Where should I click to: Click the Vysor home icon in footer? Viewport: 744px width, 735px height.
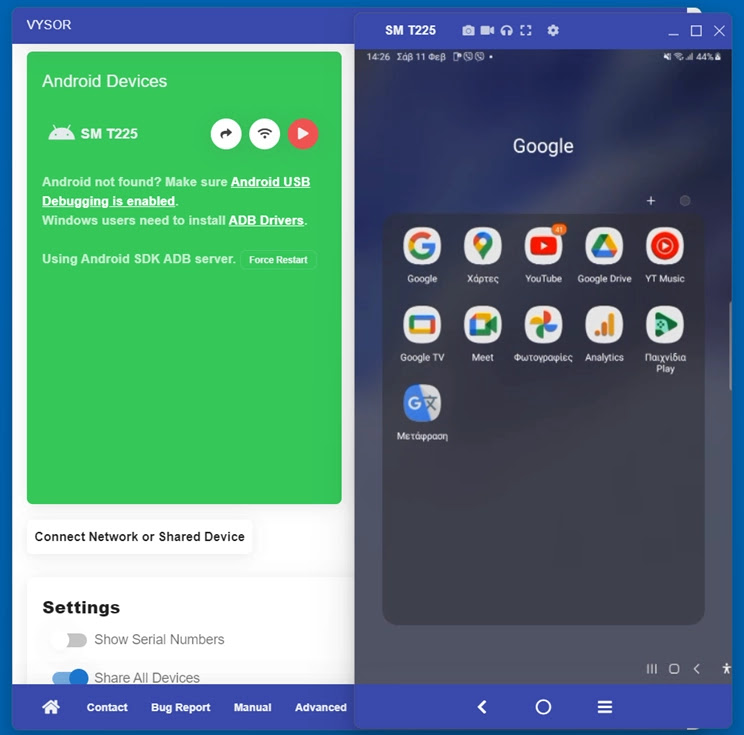tap(51, 707)
